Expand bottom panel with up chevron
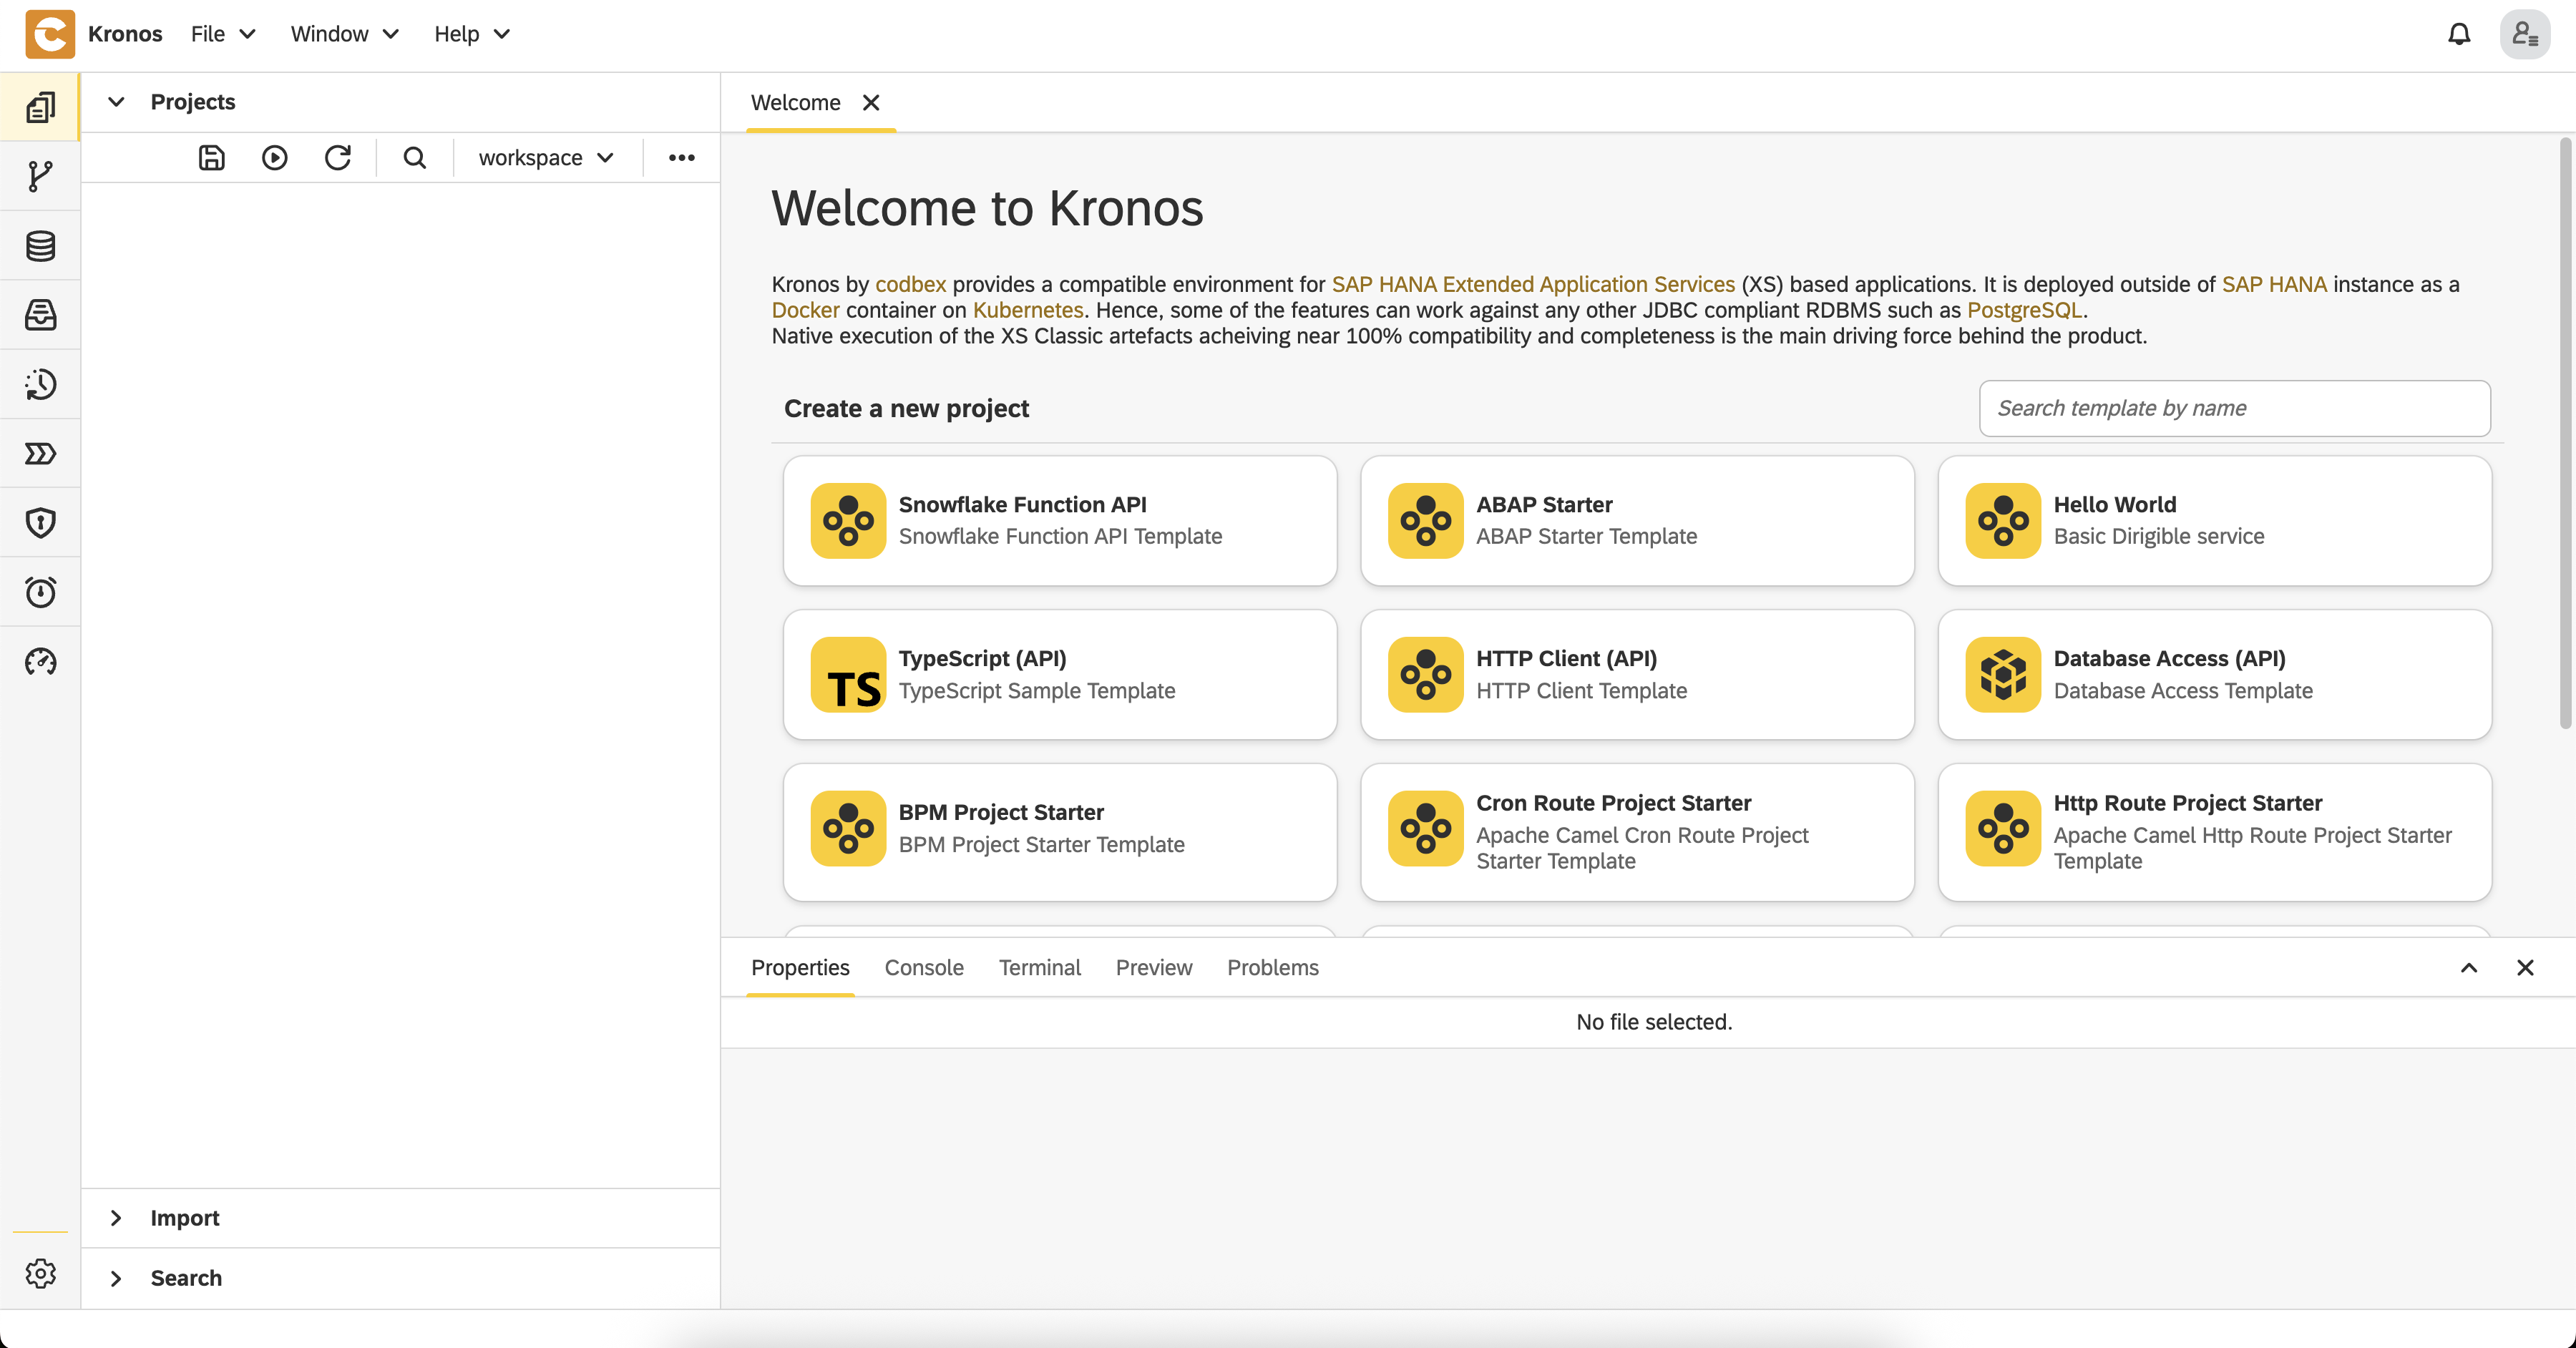 pos(2468,967)
